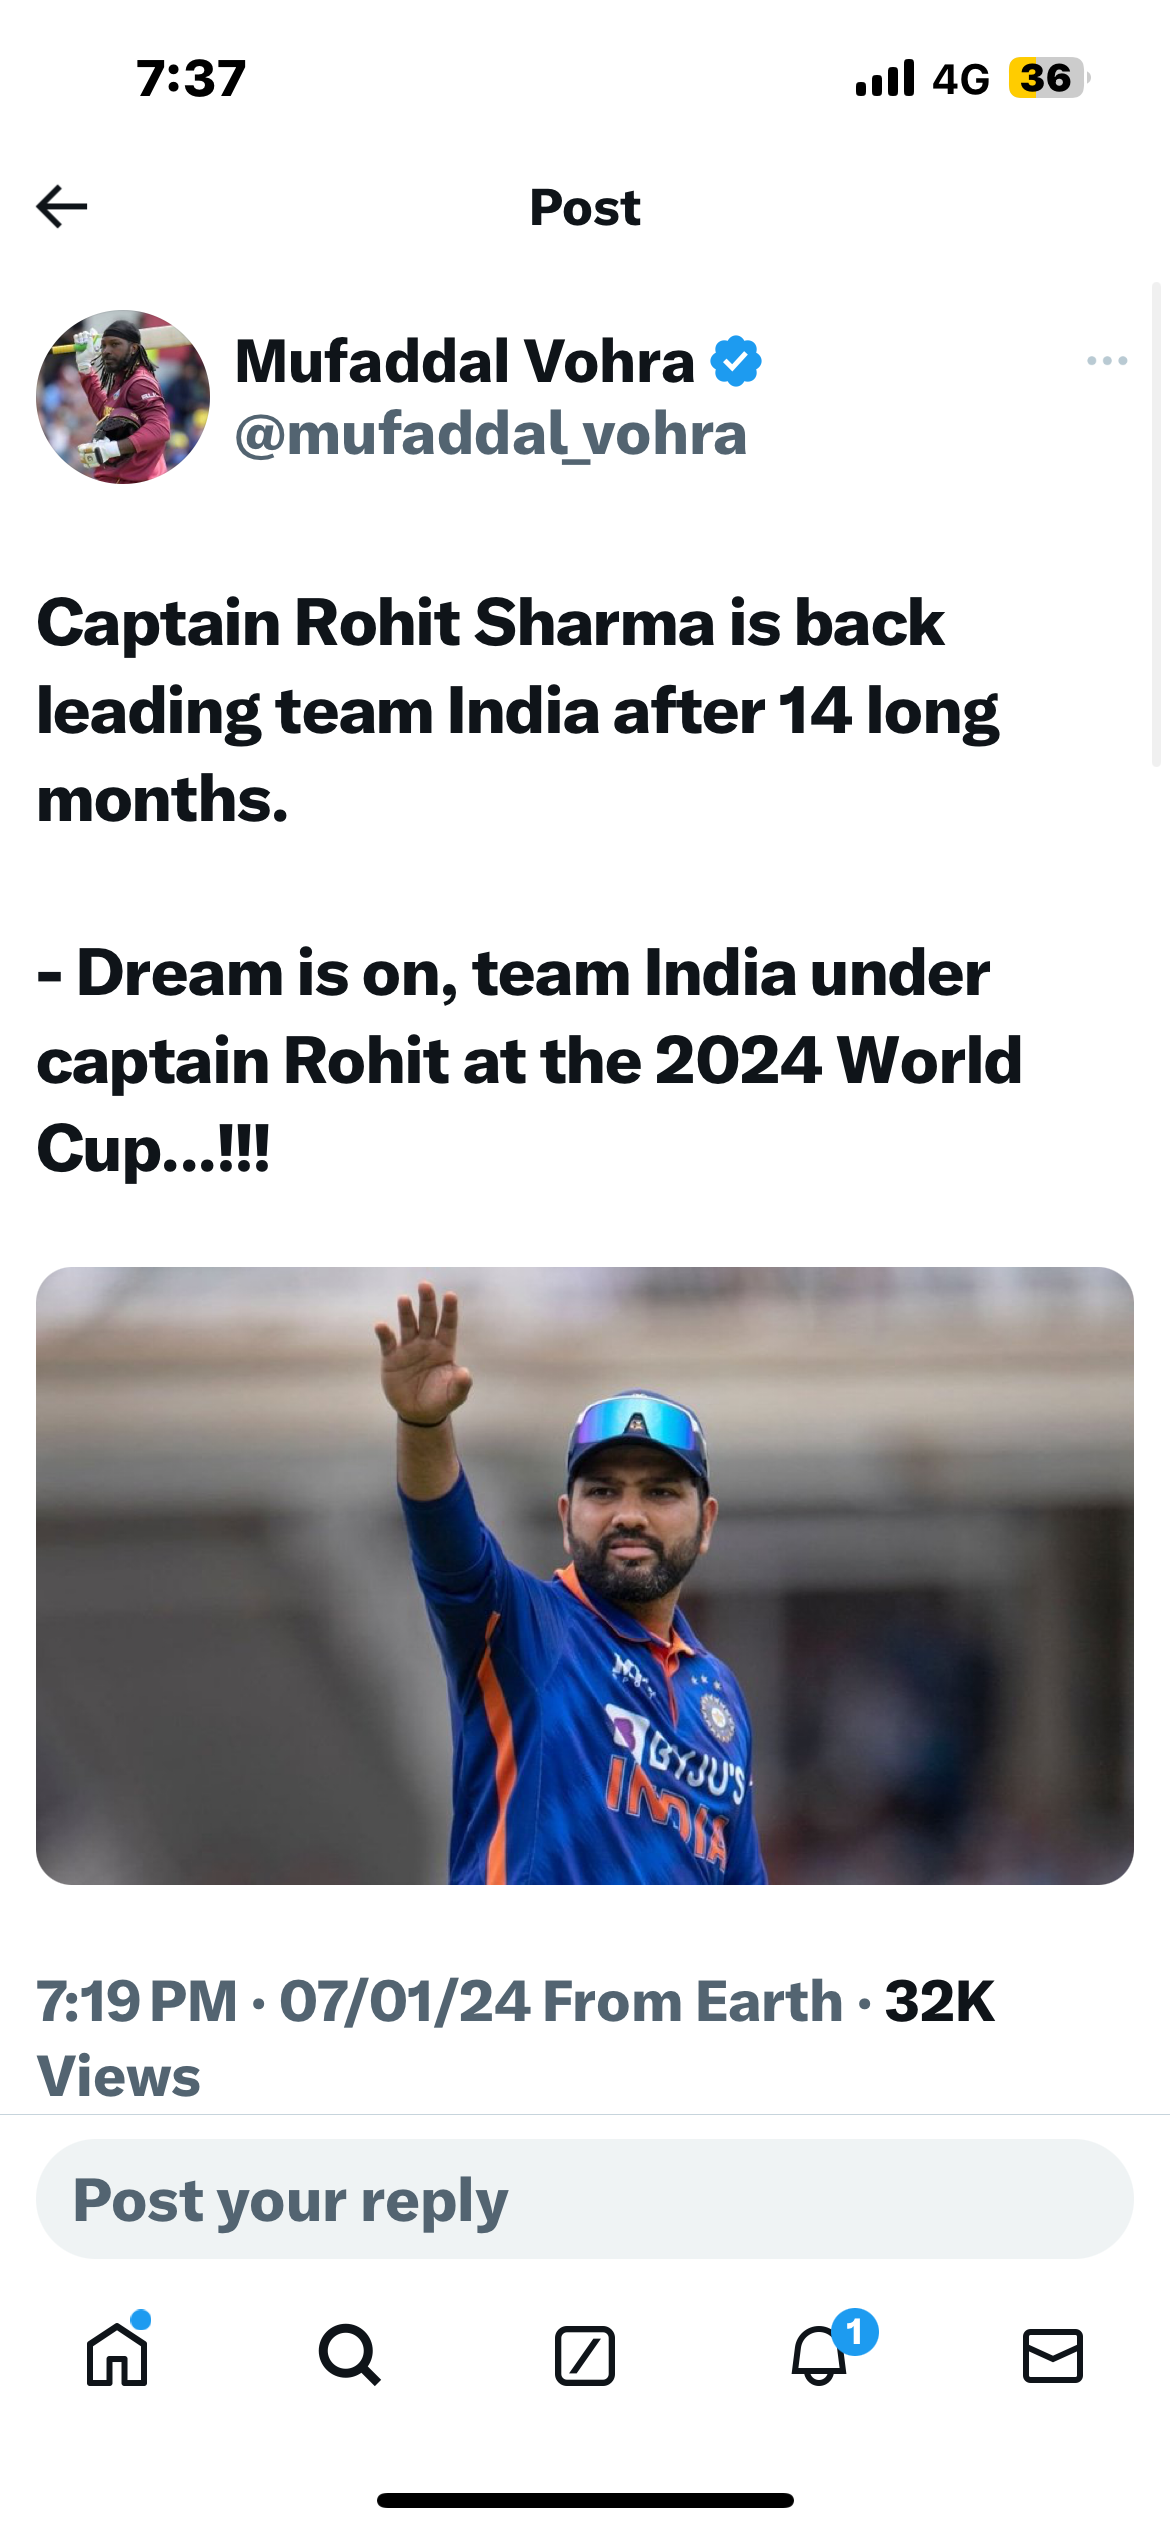Tap the Post header title
Image resolution: width=1170 pixels, height=2532 pixels.
click(x=585, y=208)
